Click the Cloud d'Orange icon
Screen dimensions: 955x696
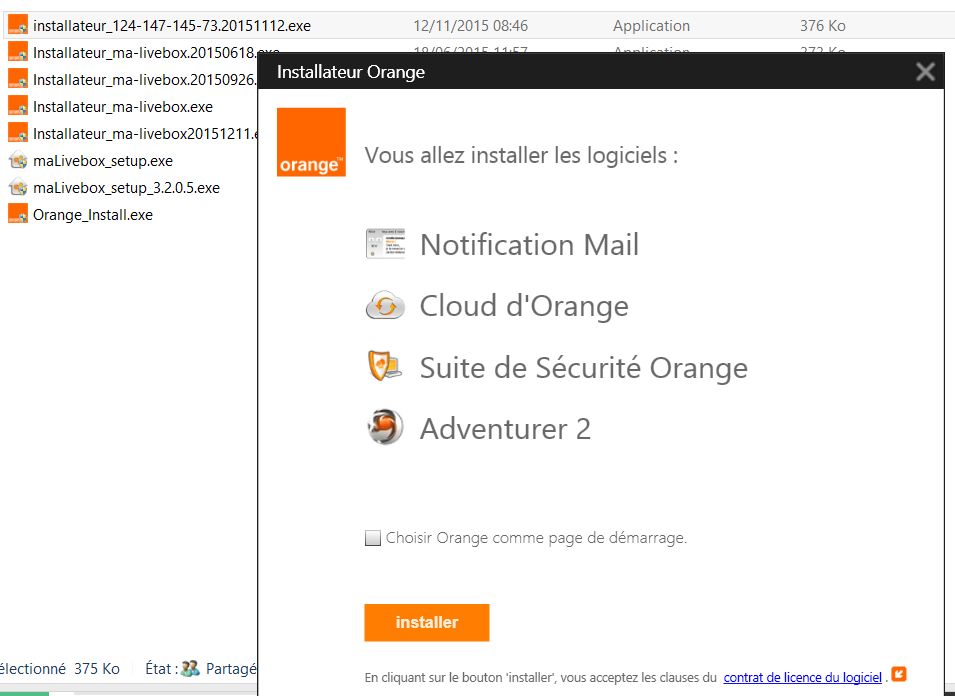pos(385,306)
